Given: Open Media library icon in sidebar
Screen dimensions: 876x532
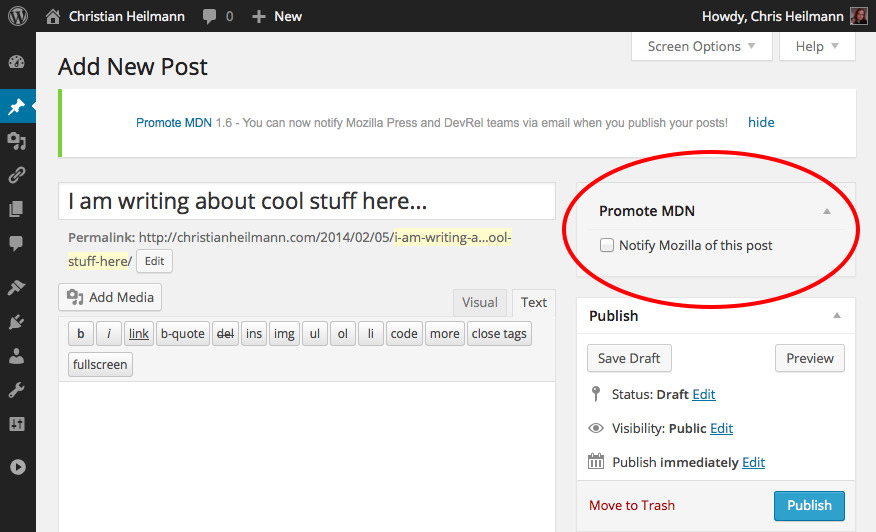Looking at the screenshot, I should click(17, 141).
